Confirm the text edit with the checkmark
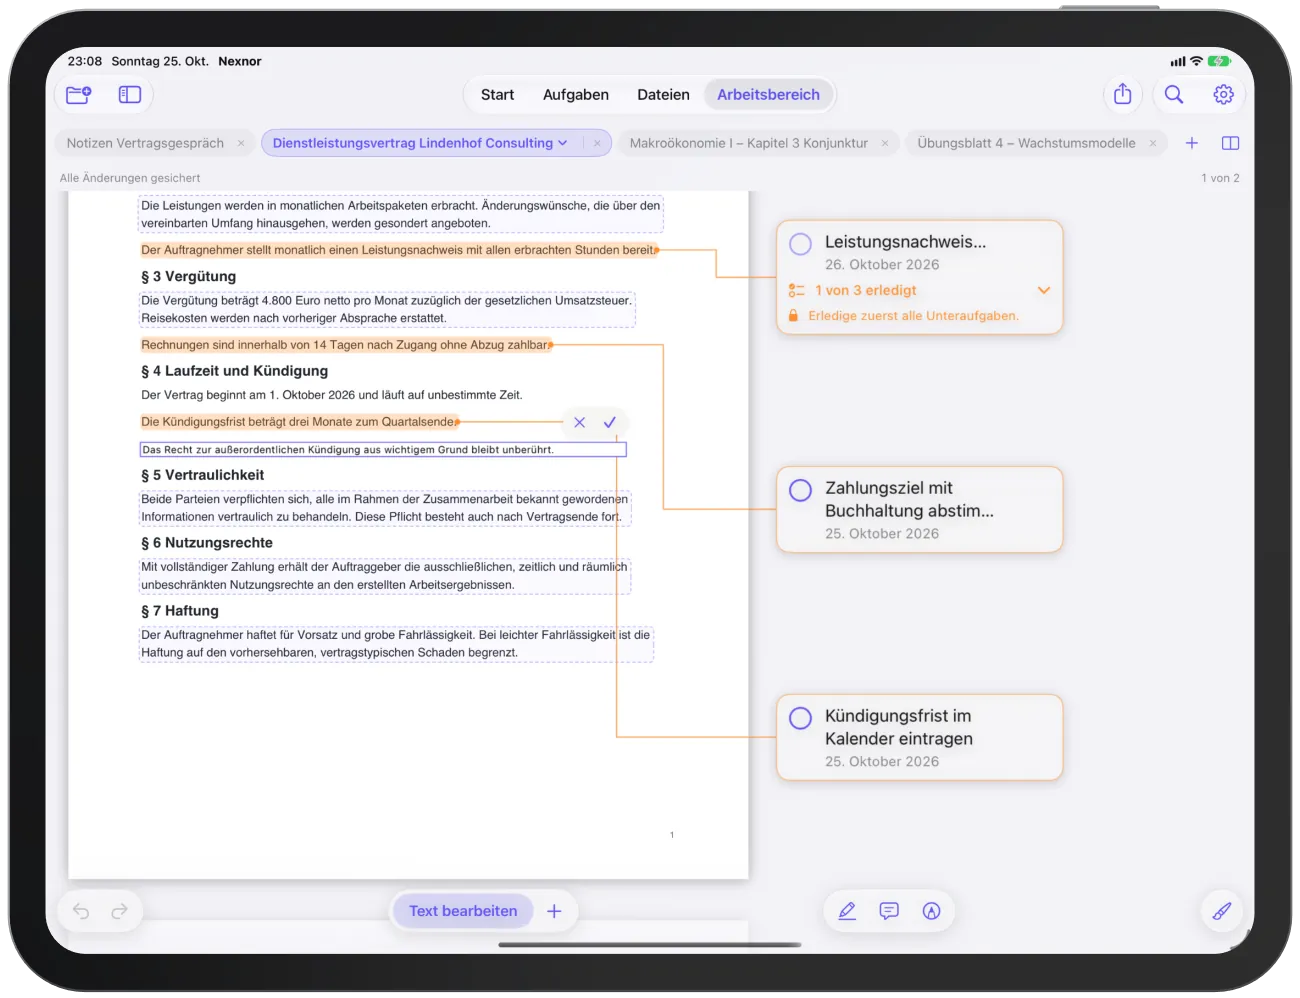 click(609, 422)
